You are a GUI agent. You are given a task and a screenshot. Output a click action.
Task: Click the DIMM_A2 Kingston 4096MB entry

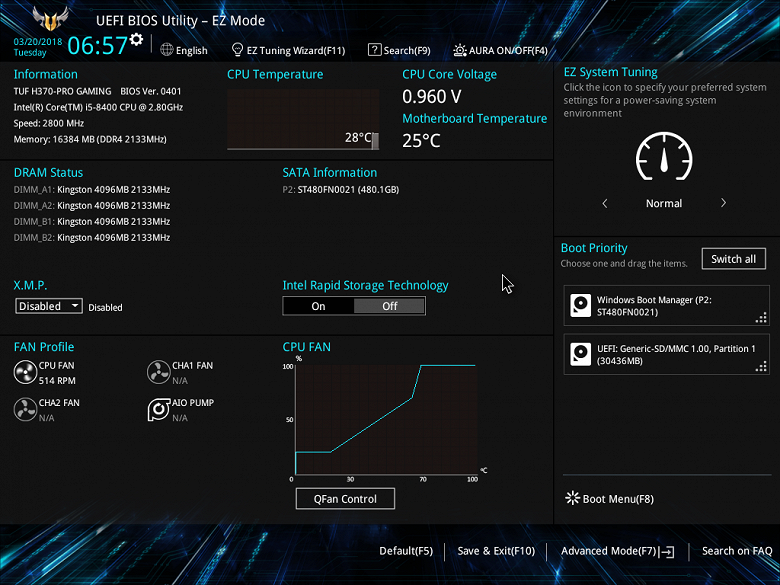[92, 205]
